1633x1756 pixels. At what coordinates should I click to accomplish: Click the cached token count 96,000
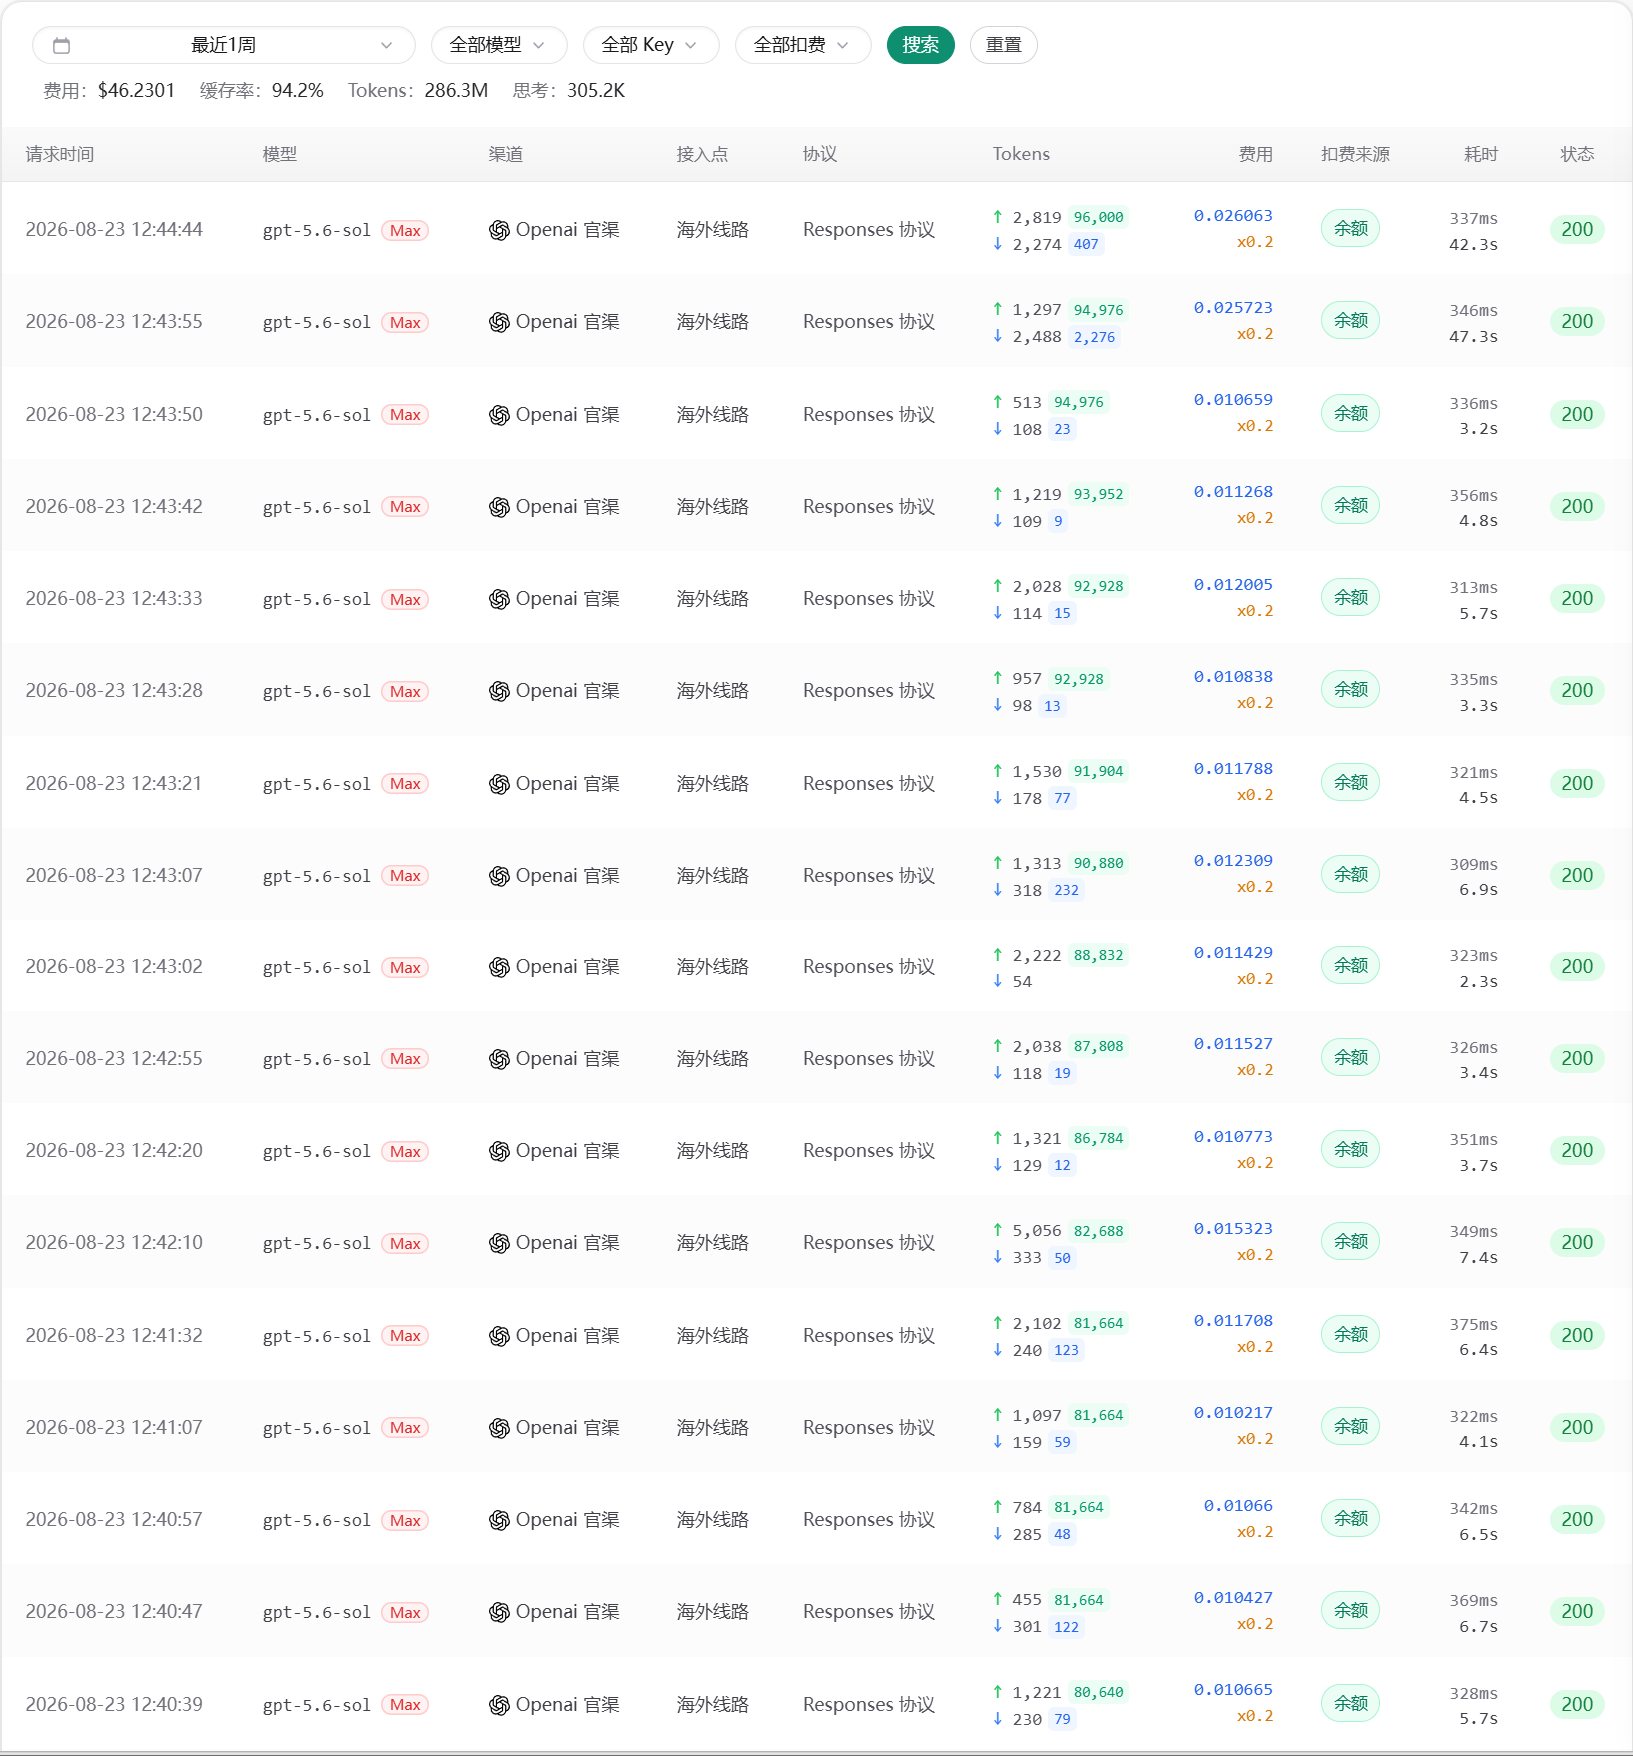pyautogui.click(x=1098, y=217)
